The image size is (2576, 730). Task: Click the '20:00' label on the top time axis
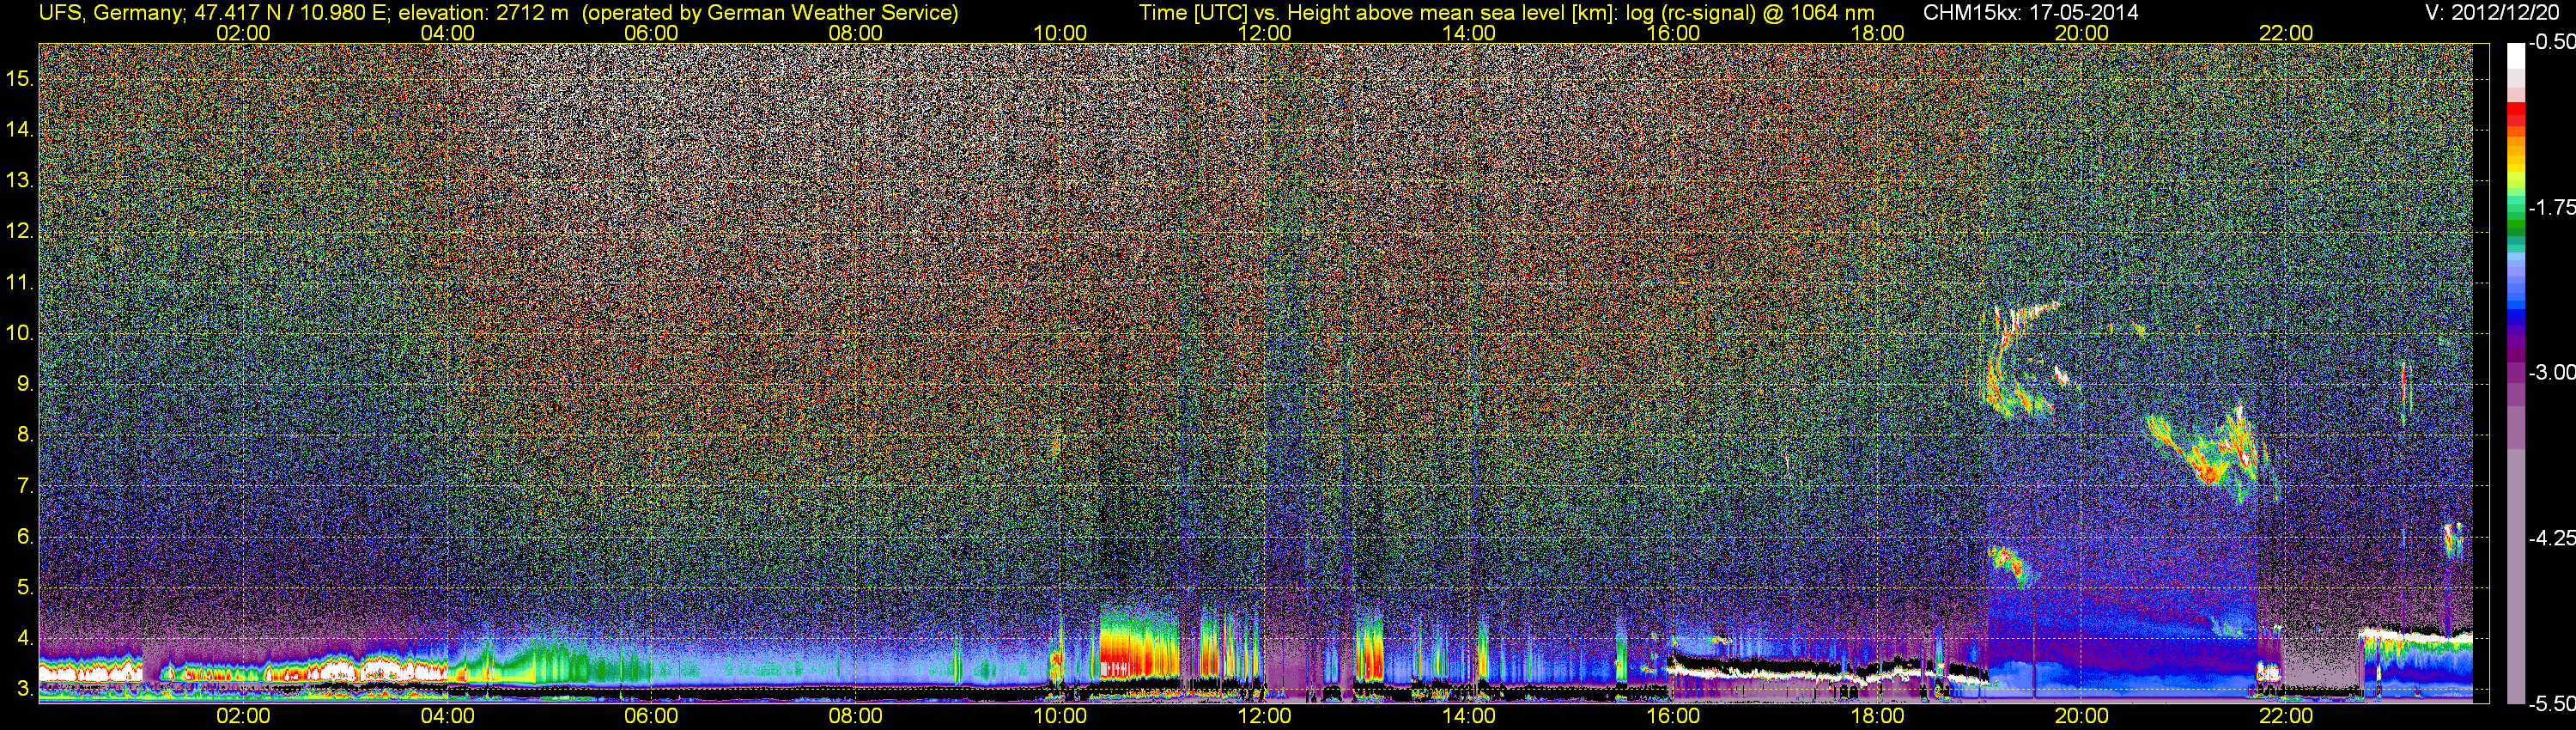[x=2082, y=33]
